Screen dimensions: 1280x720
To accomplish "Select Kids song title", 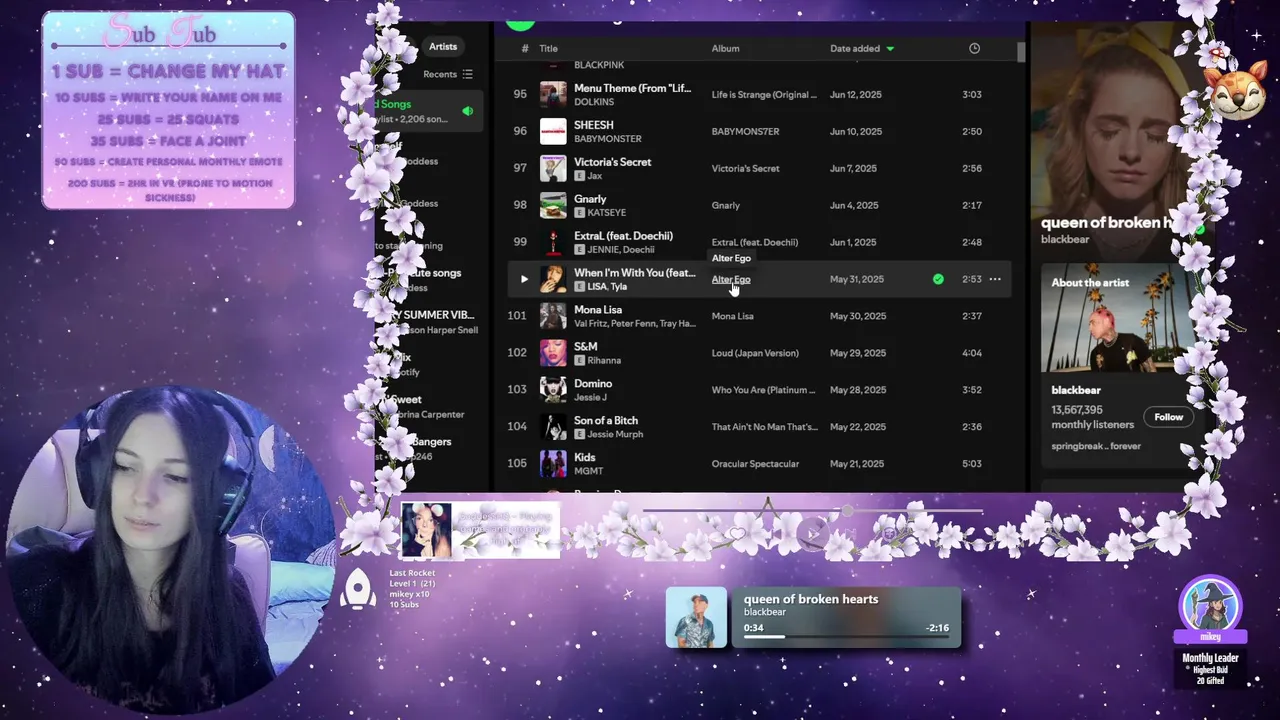I will pos(584,457).
